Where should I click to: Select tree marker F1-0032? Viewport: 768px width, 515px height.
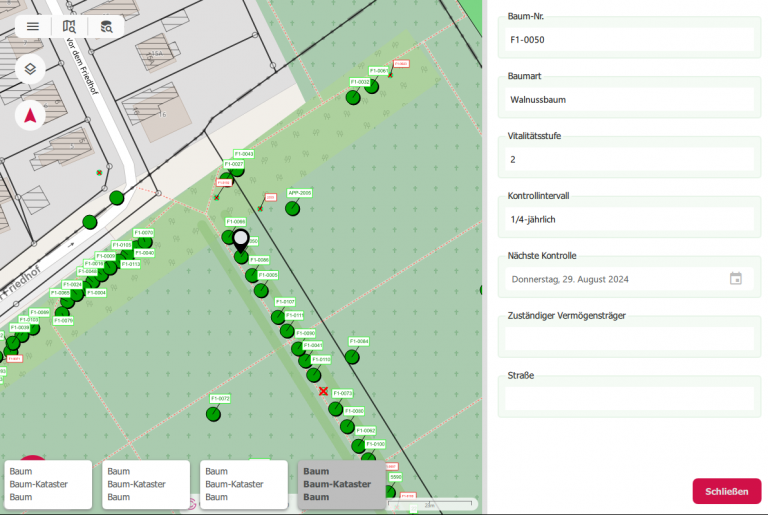point(353,98)
